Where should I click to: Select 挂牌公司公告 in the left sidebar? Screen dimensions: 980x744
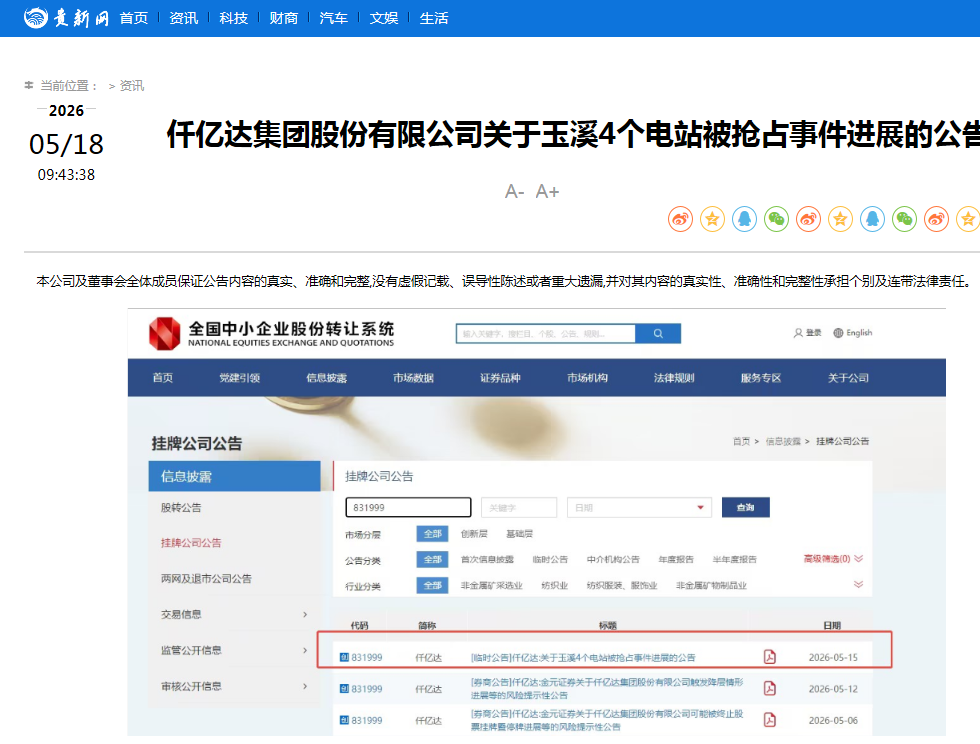pos(191,543)
